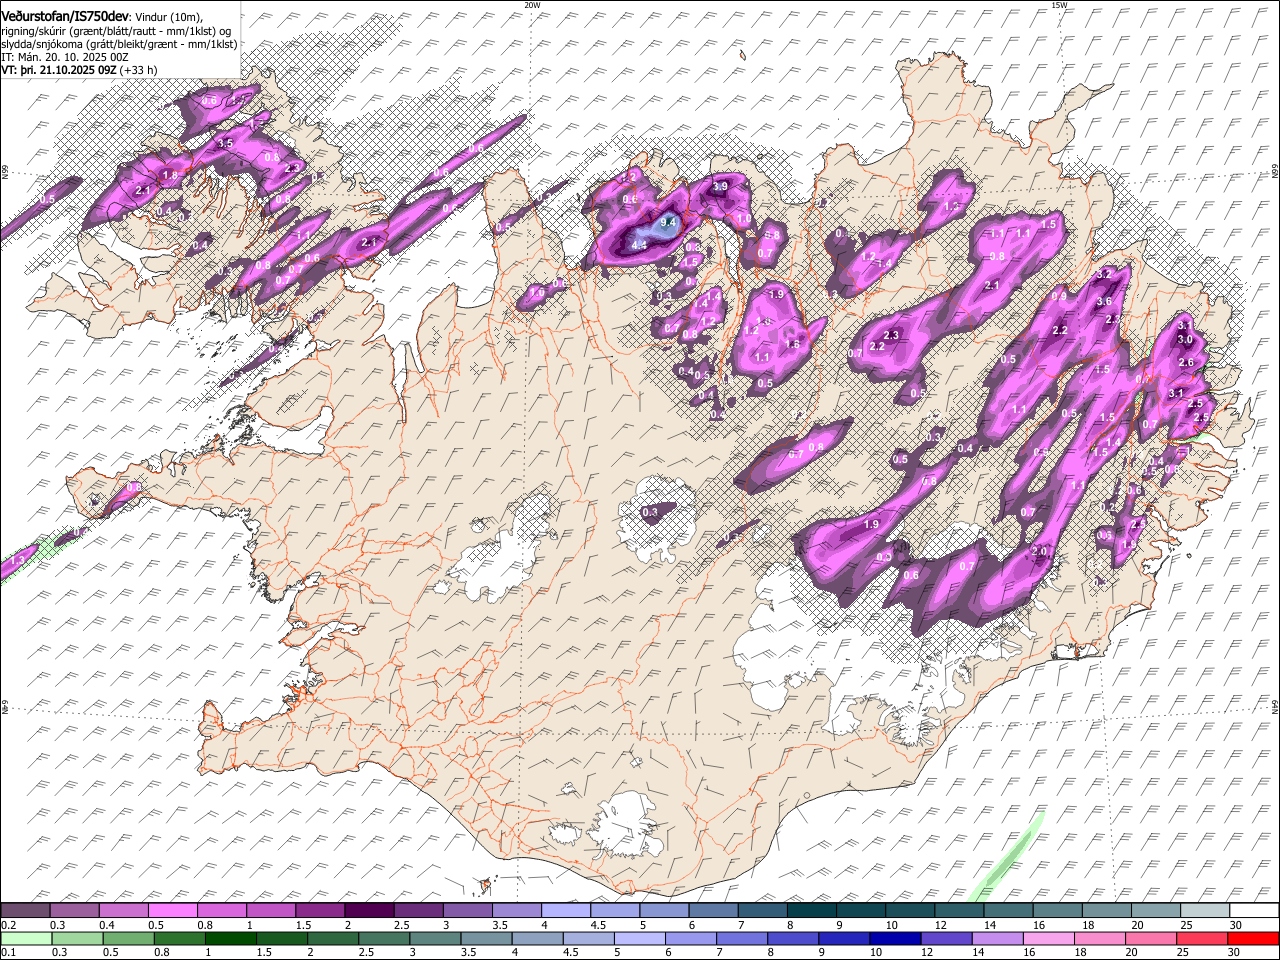Click the green rain streak off southeast coast
This screenshot has width=1280, height=960.
point(1007,858)
